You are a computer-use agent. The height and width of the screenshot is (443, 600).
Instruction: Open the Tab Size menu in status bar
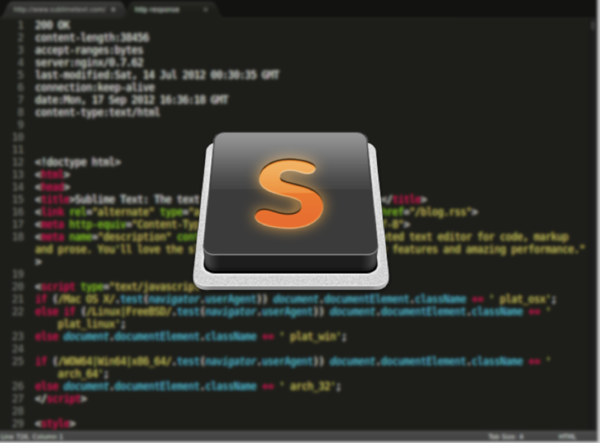(505, 436)
